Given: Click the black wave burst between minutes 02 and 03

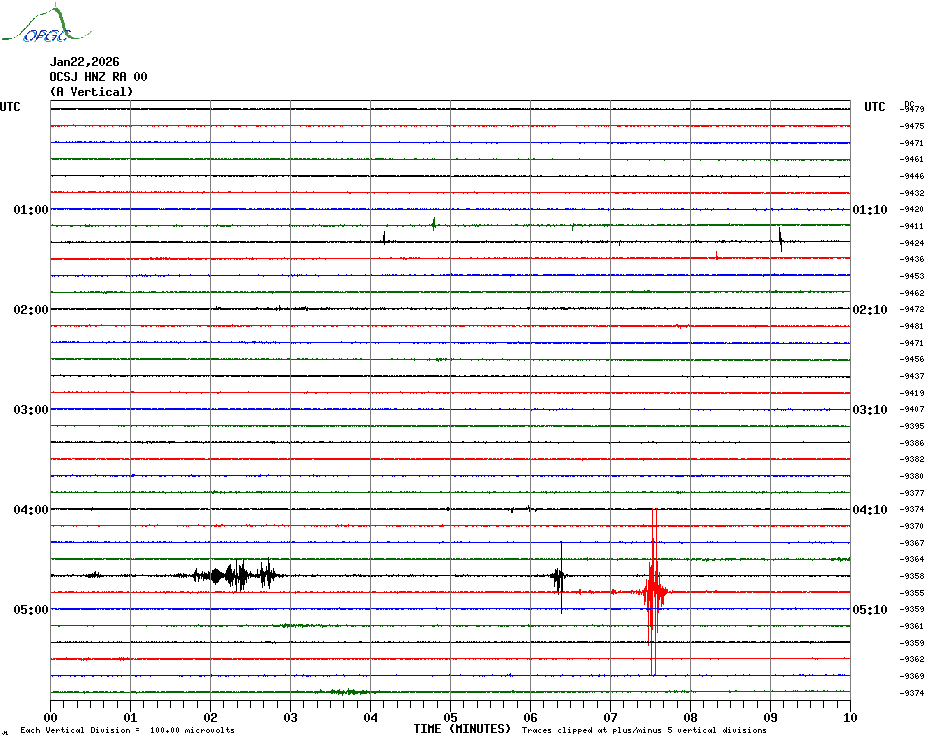Looking at the screenshot, I should 238,576.
